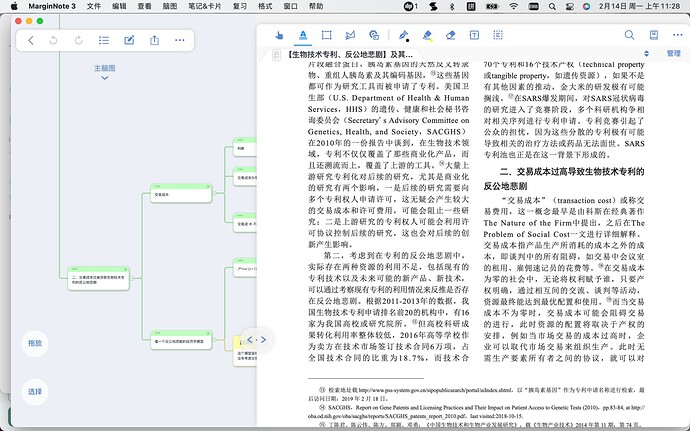Select the text box tool
The image size is (690, 431).
474,35
